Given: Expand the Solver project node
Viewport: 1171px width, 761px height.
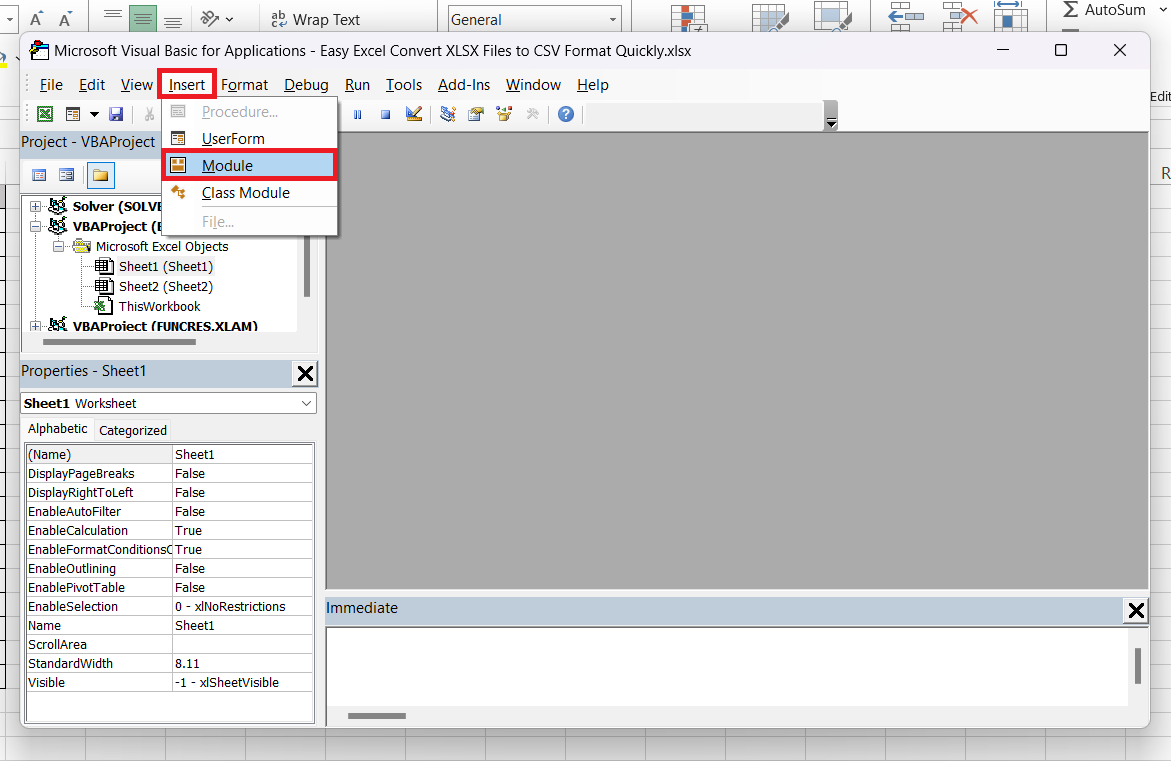Looking at the screenshot, I should (35, 206).
